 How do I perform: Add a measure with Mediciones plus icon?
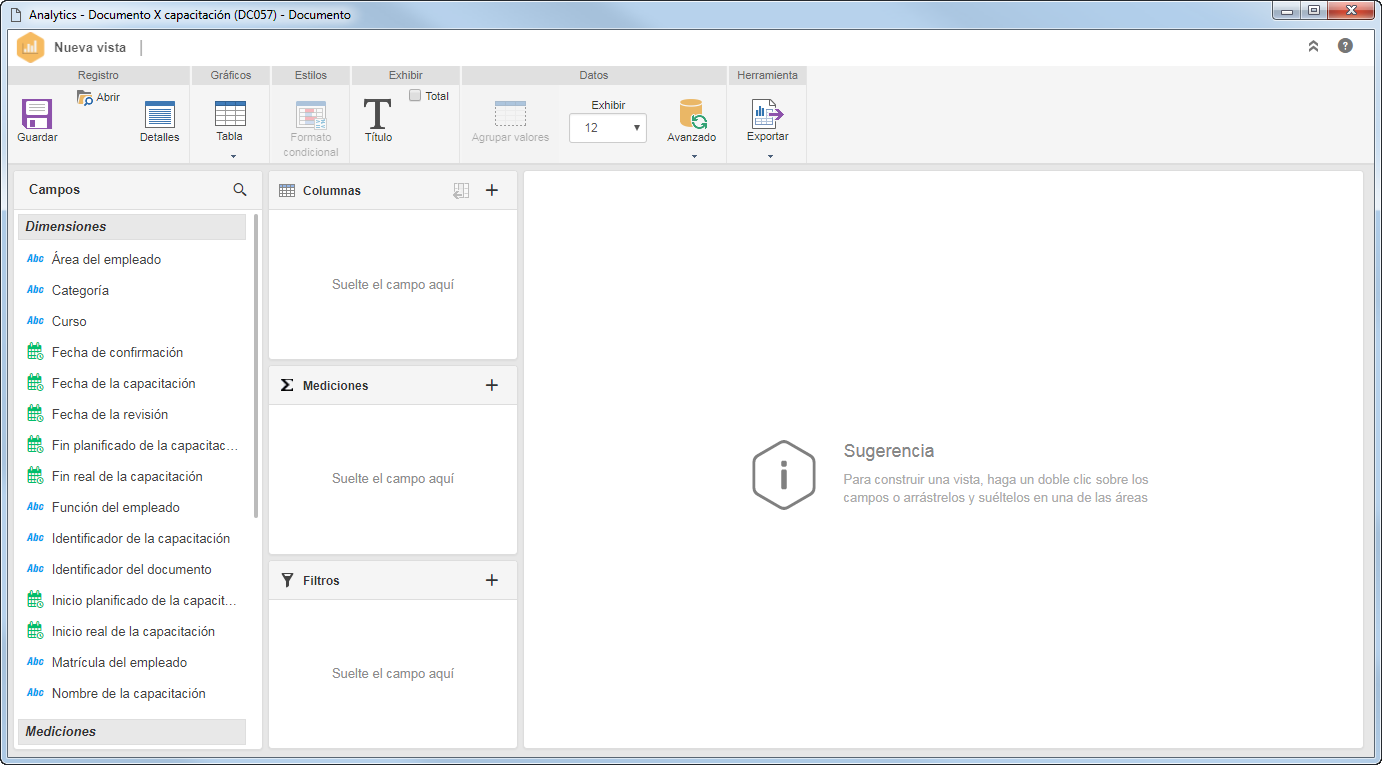point(492,385)
